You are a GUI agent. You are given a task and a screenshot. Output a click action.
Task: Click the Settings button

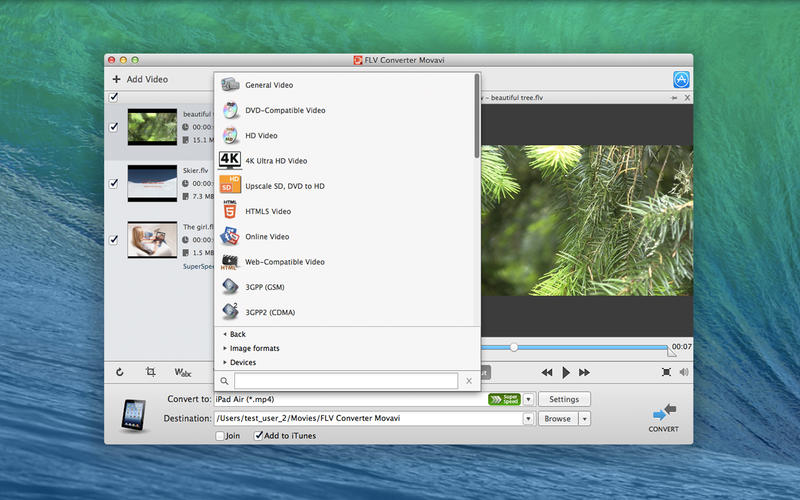[565, 399]
